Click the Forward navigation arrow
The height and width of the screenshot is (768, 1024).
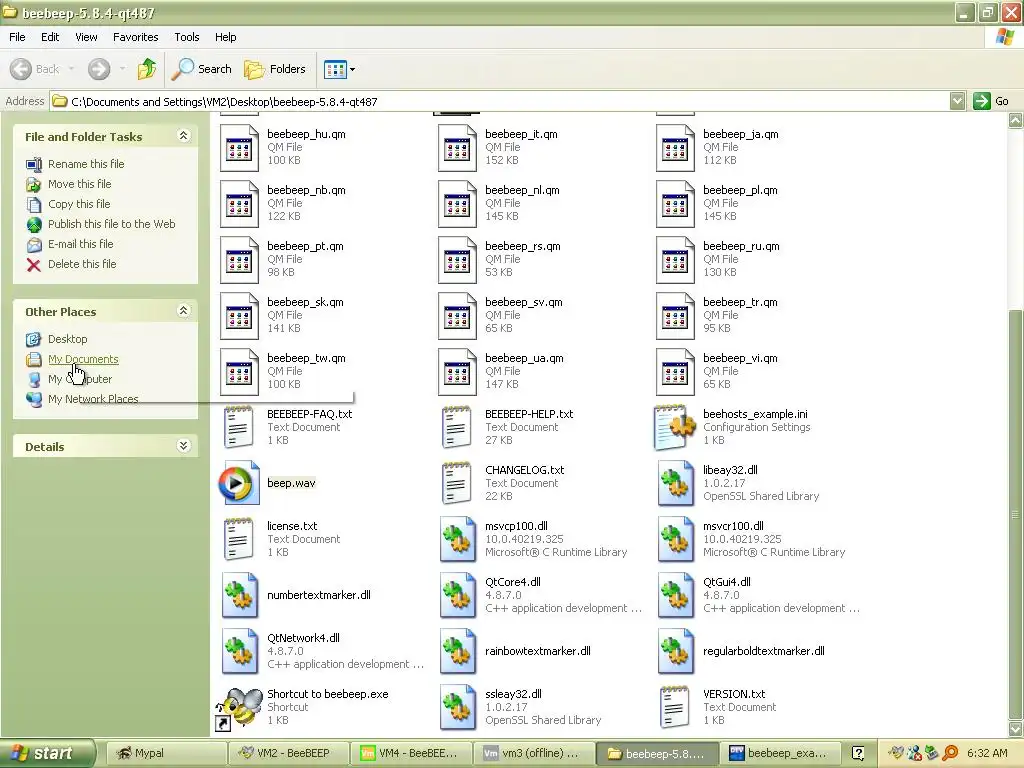click(99, 69)
